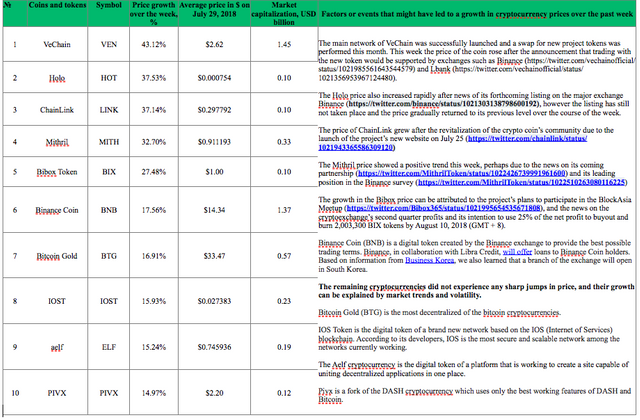Click the $2.20 average price cell
The image size is (640, 420).
[214, 393]
